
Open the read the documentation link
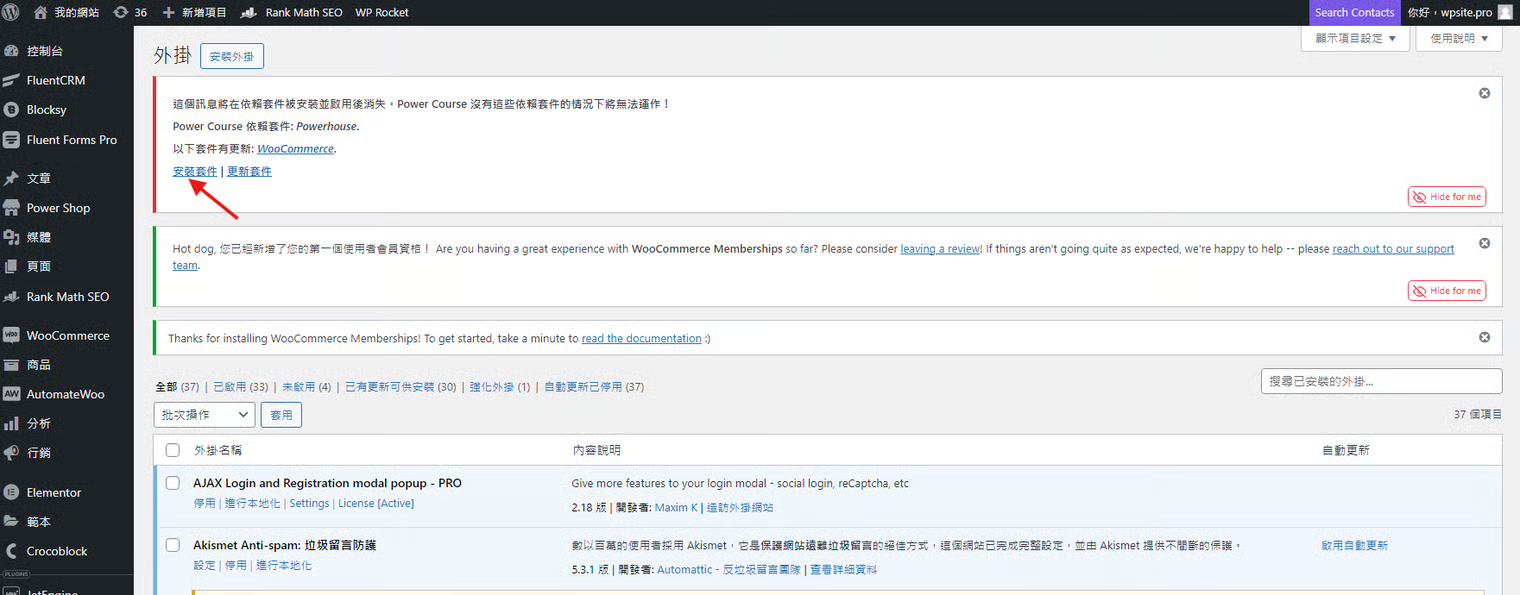point(641,339)
